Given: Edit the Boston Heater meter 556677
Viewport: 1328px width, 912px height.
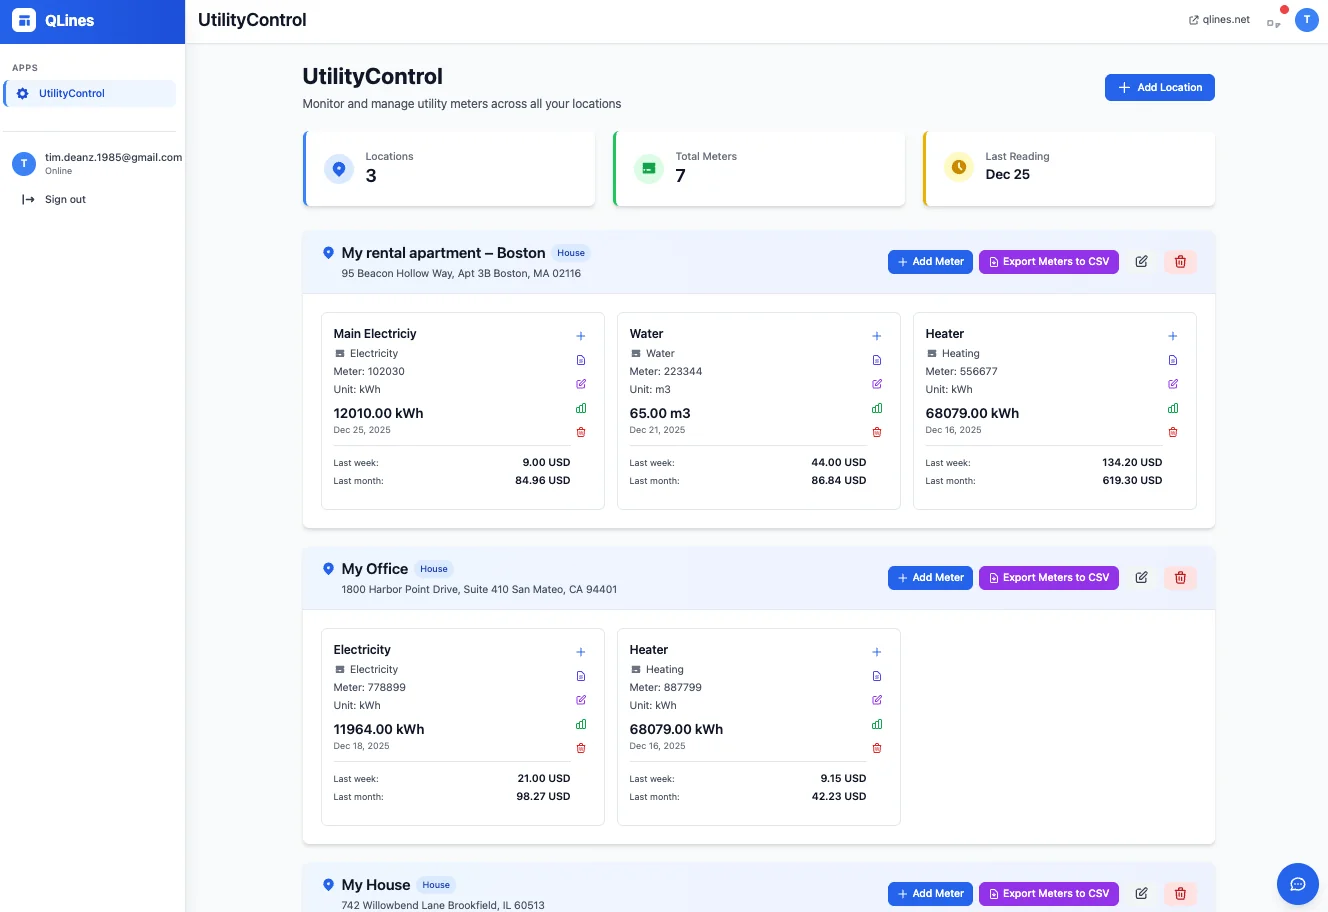Looking at the screenshot, I should 1173,384.
